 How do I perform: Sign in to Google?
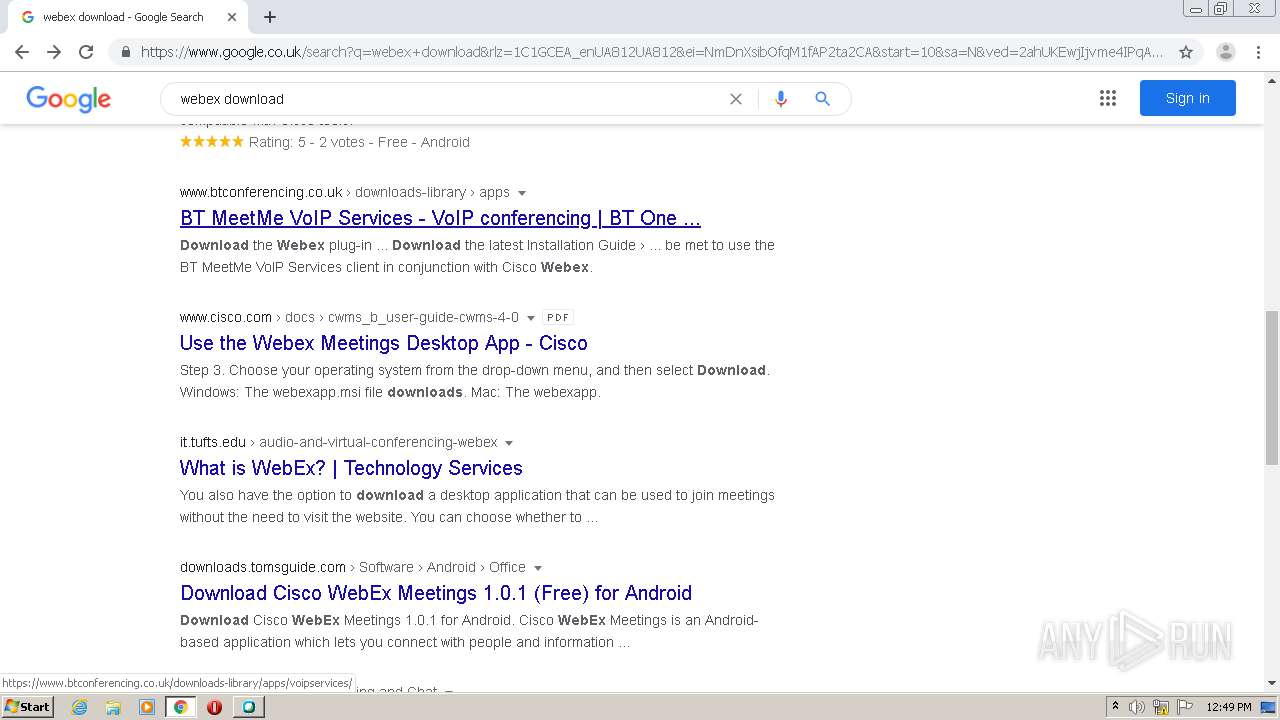tap(1187, 98)
